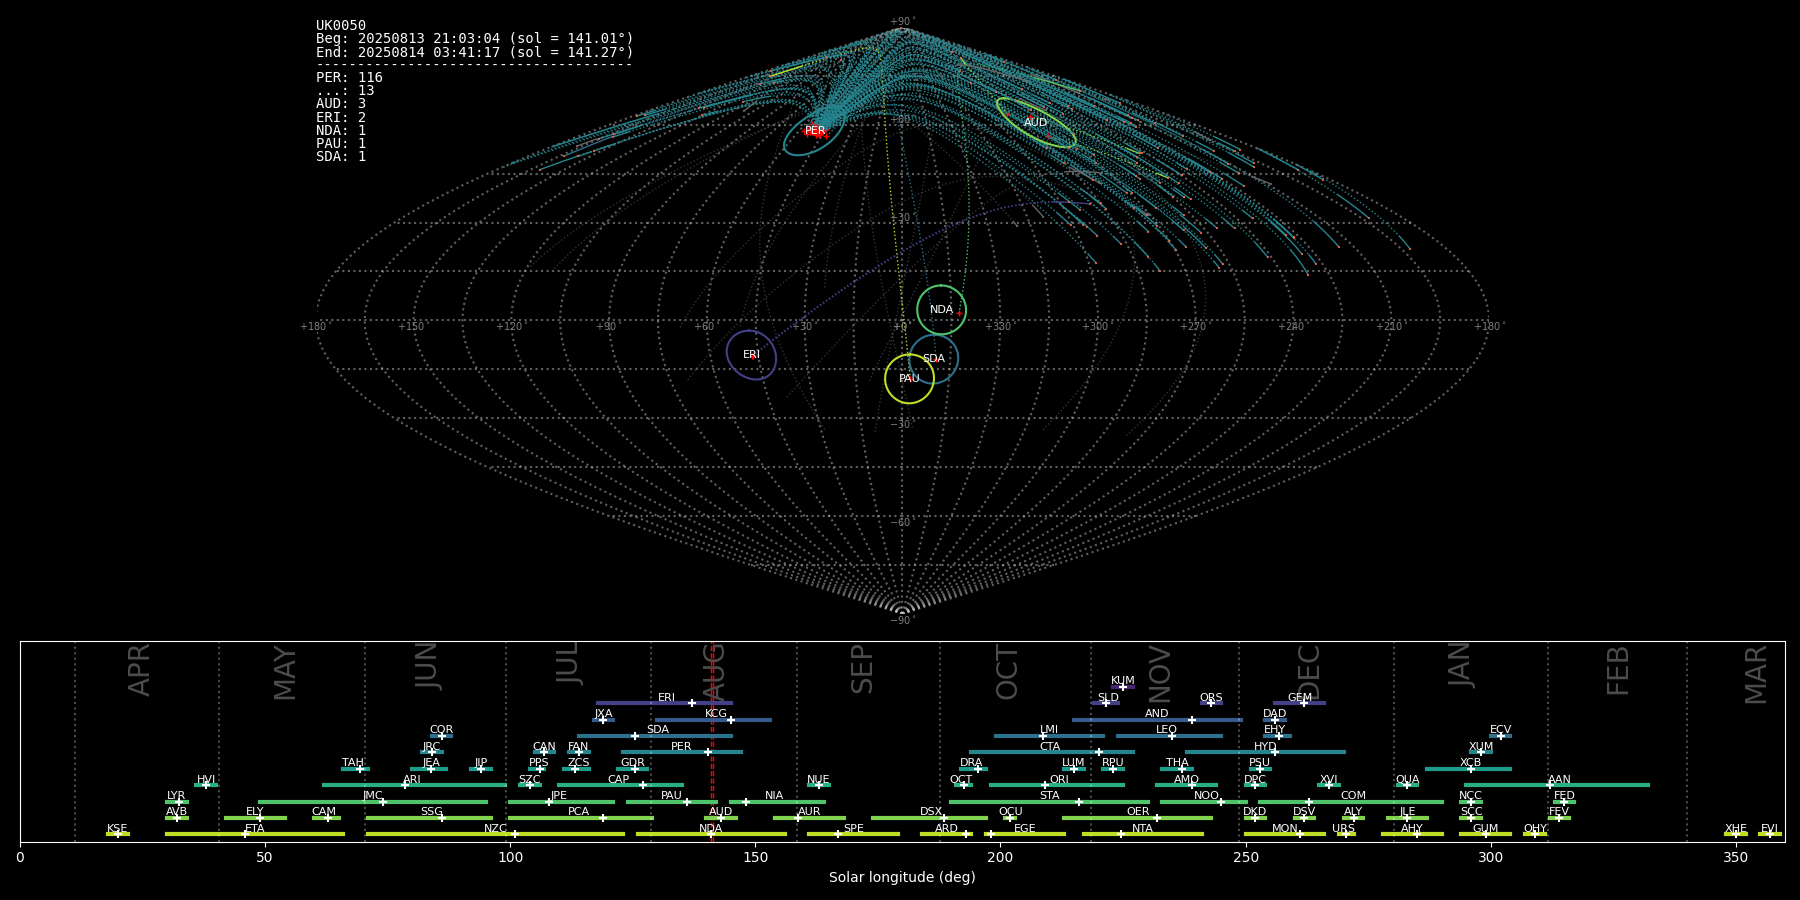Click the ERI shower bar in timeline
This screenshot has height=900, width=1800.
coord(664,703)
